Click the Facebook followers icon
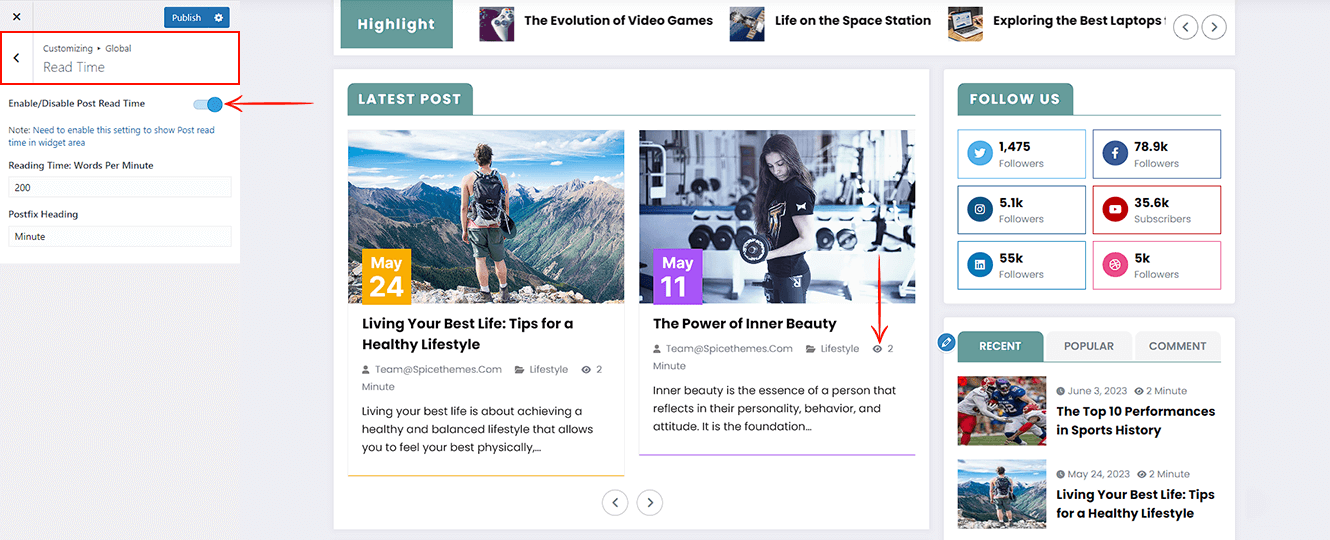Screen dimensions: 1330x540 tap(1115, 154)
